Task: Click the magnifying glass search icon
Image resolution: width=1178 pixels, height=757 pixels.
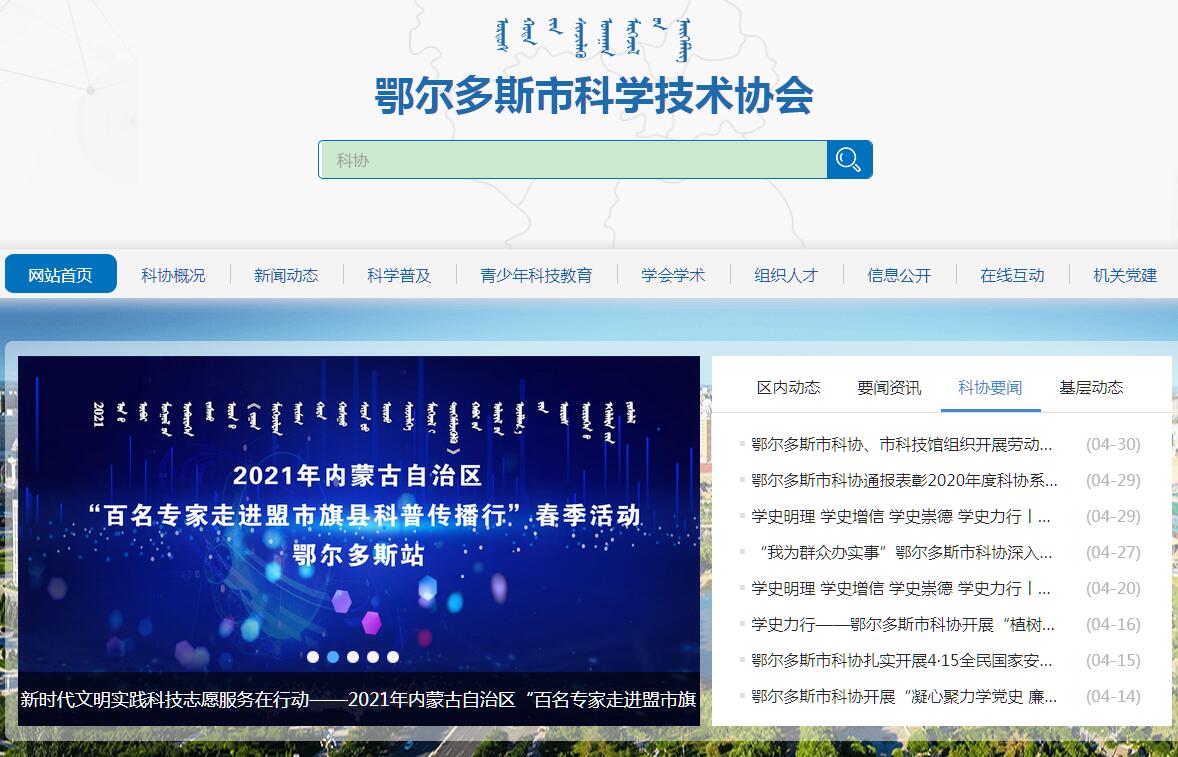Action: point(849,160)
